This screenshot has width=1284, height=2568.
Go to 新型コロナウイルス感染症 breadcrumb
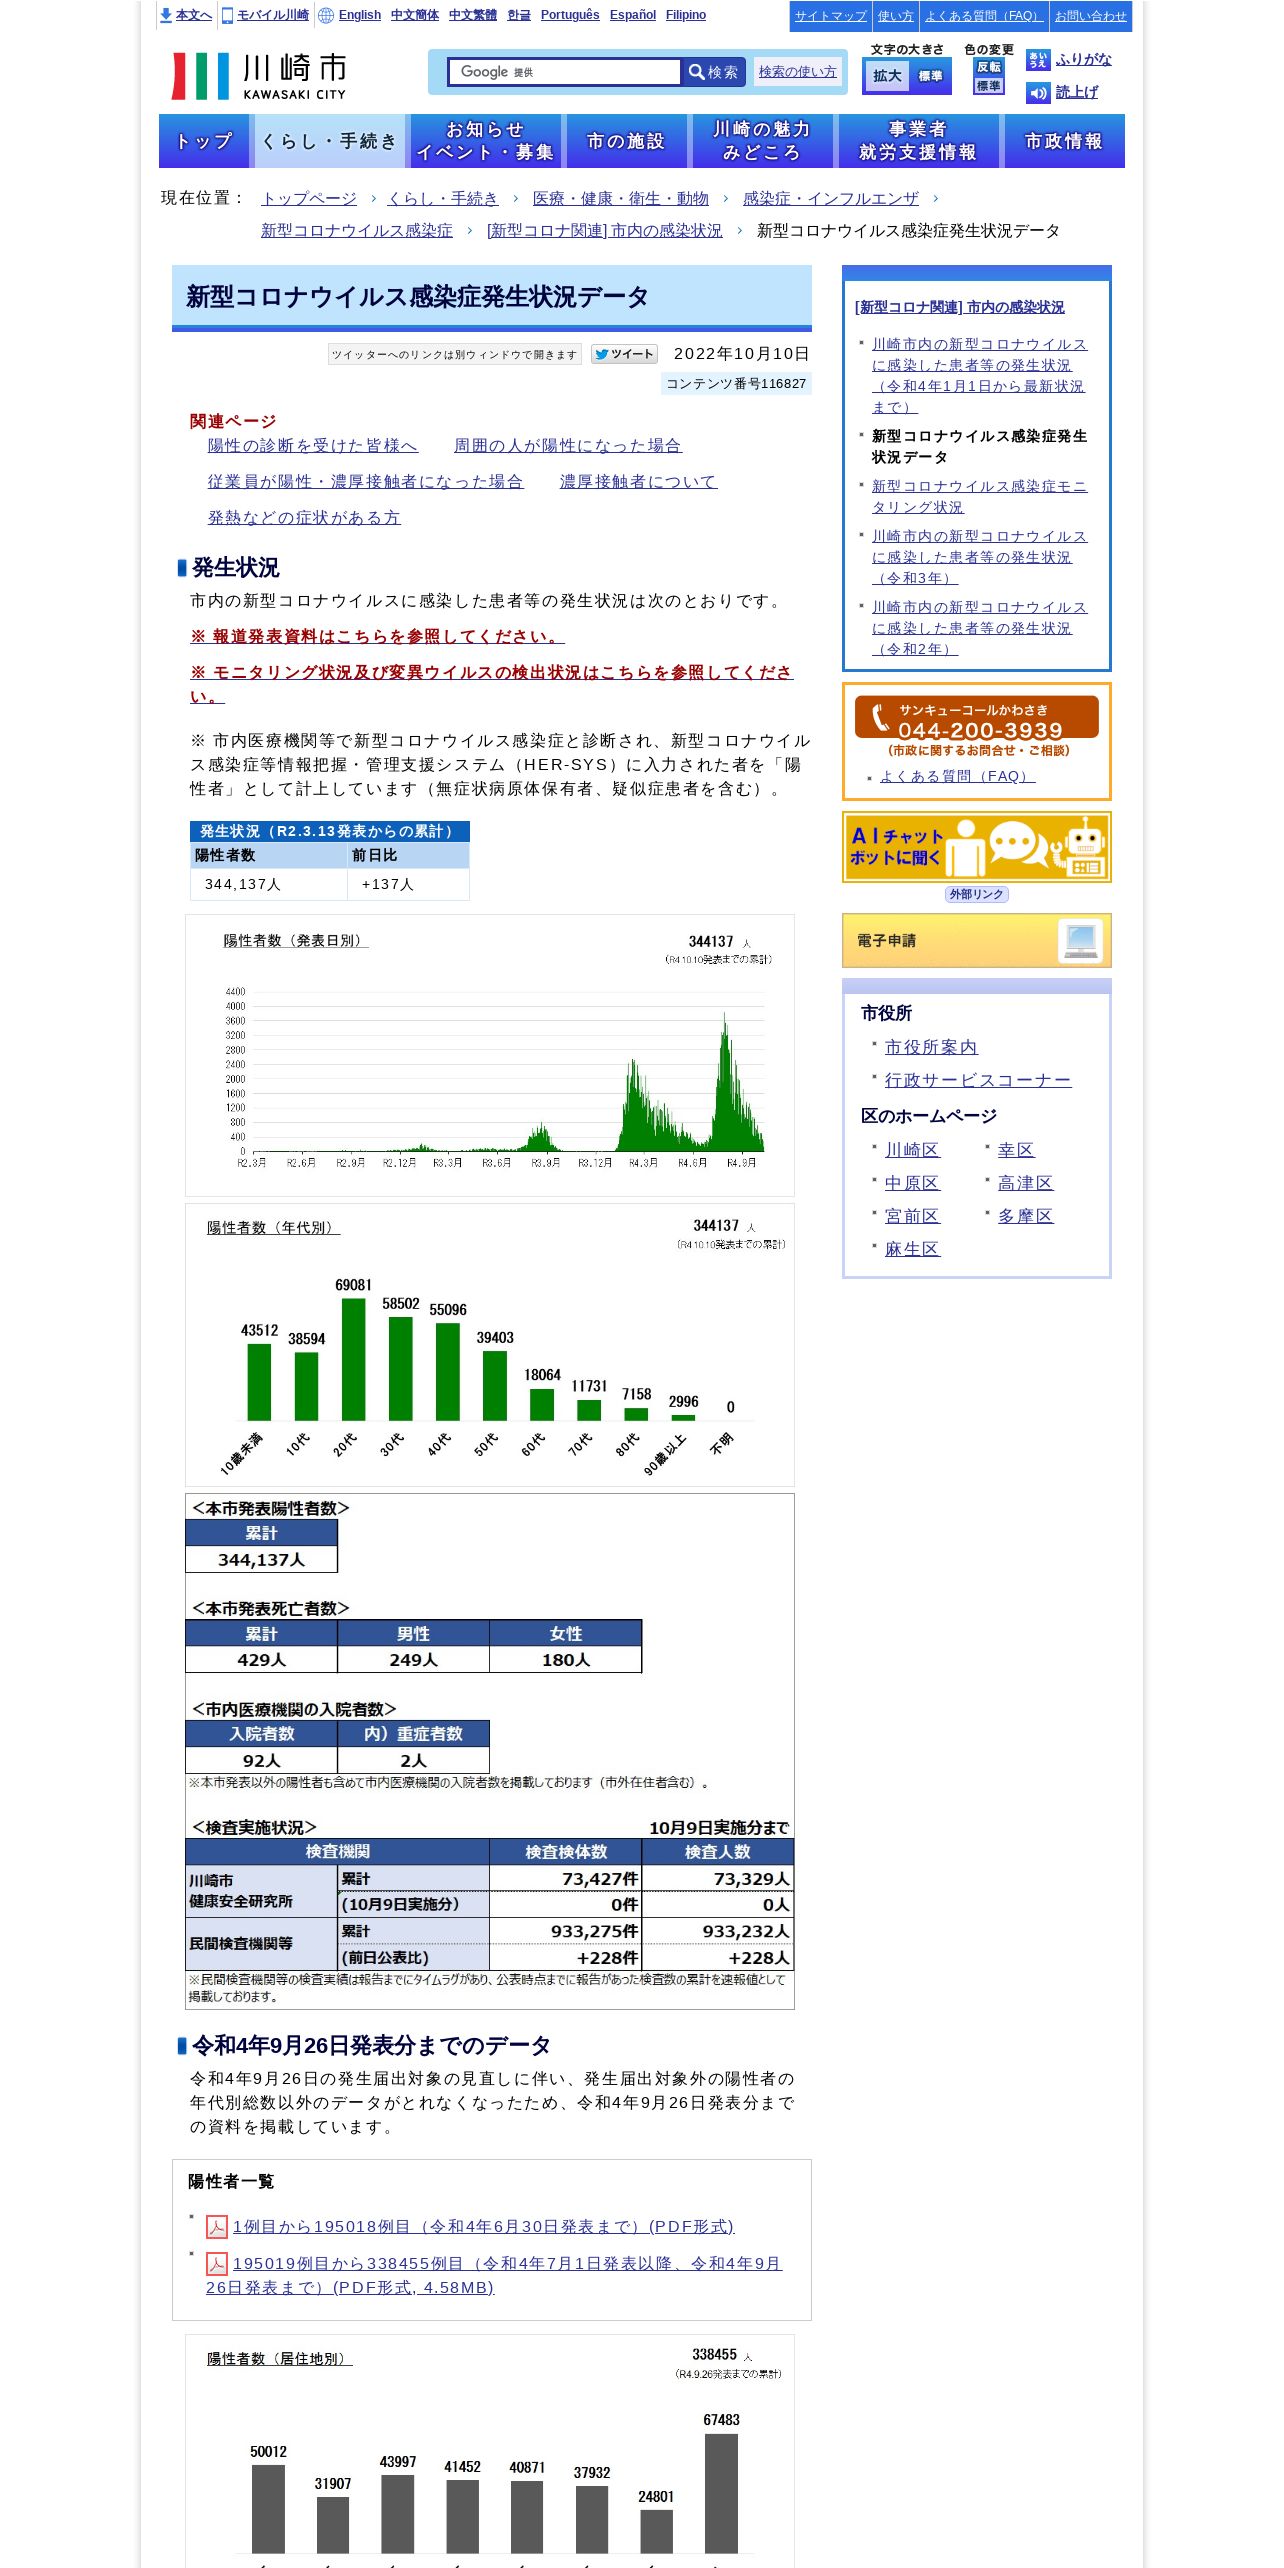(357, 230)
